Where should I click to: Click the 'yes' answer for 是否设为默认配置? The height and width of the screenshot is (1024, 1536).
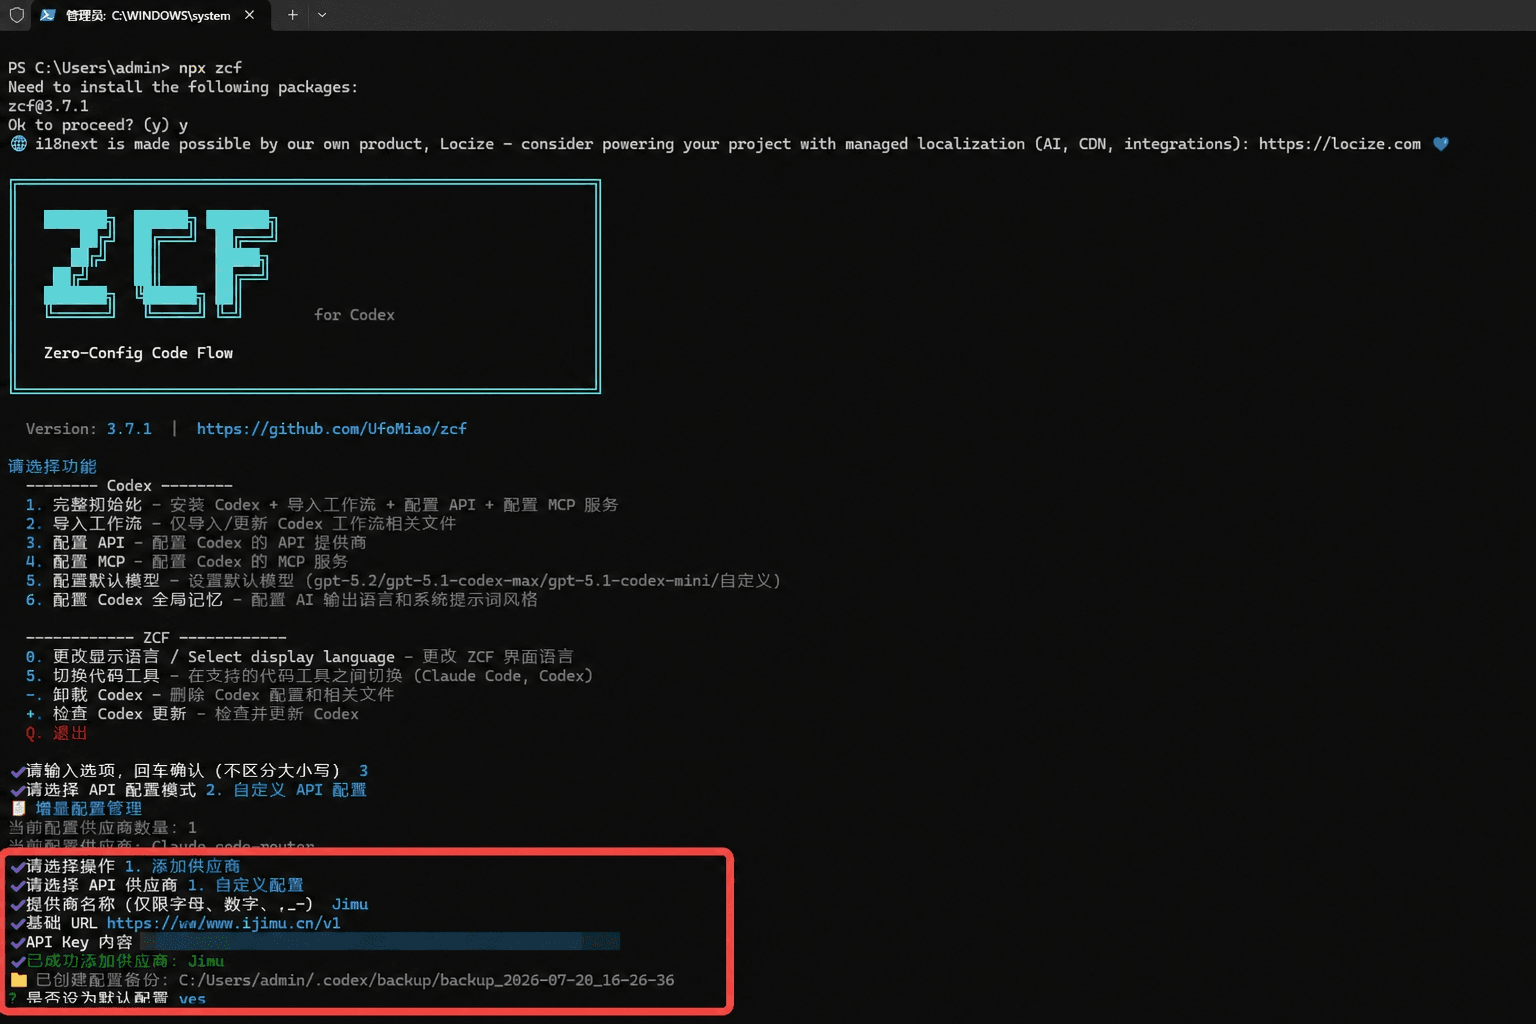coord(192,999)
